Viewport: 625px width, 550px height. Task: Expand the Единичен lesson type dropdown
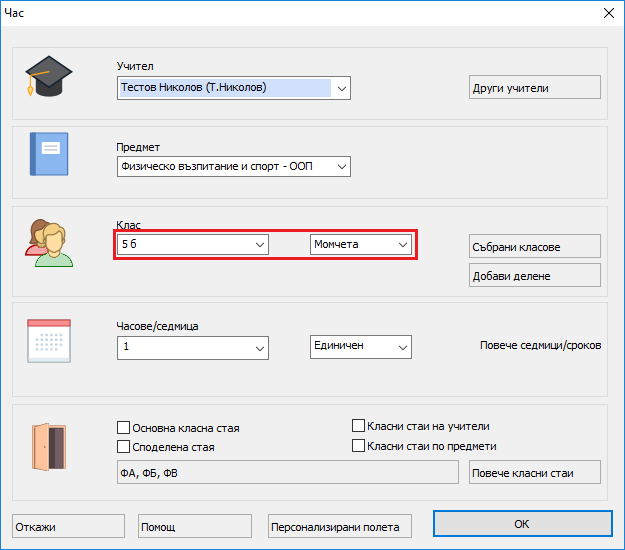[x=403, y=347]
